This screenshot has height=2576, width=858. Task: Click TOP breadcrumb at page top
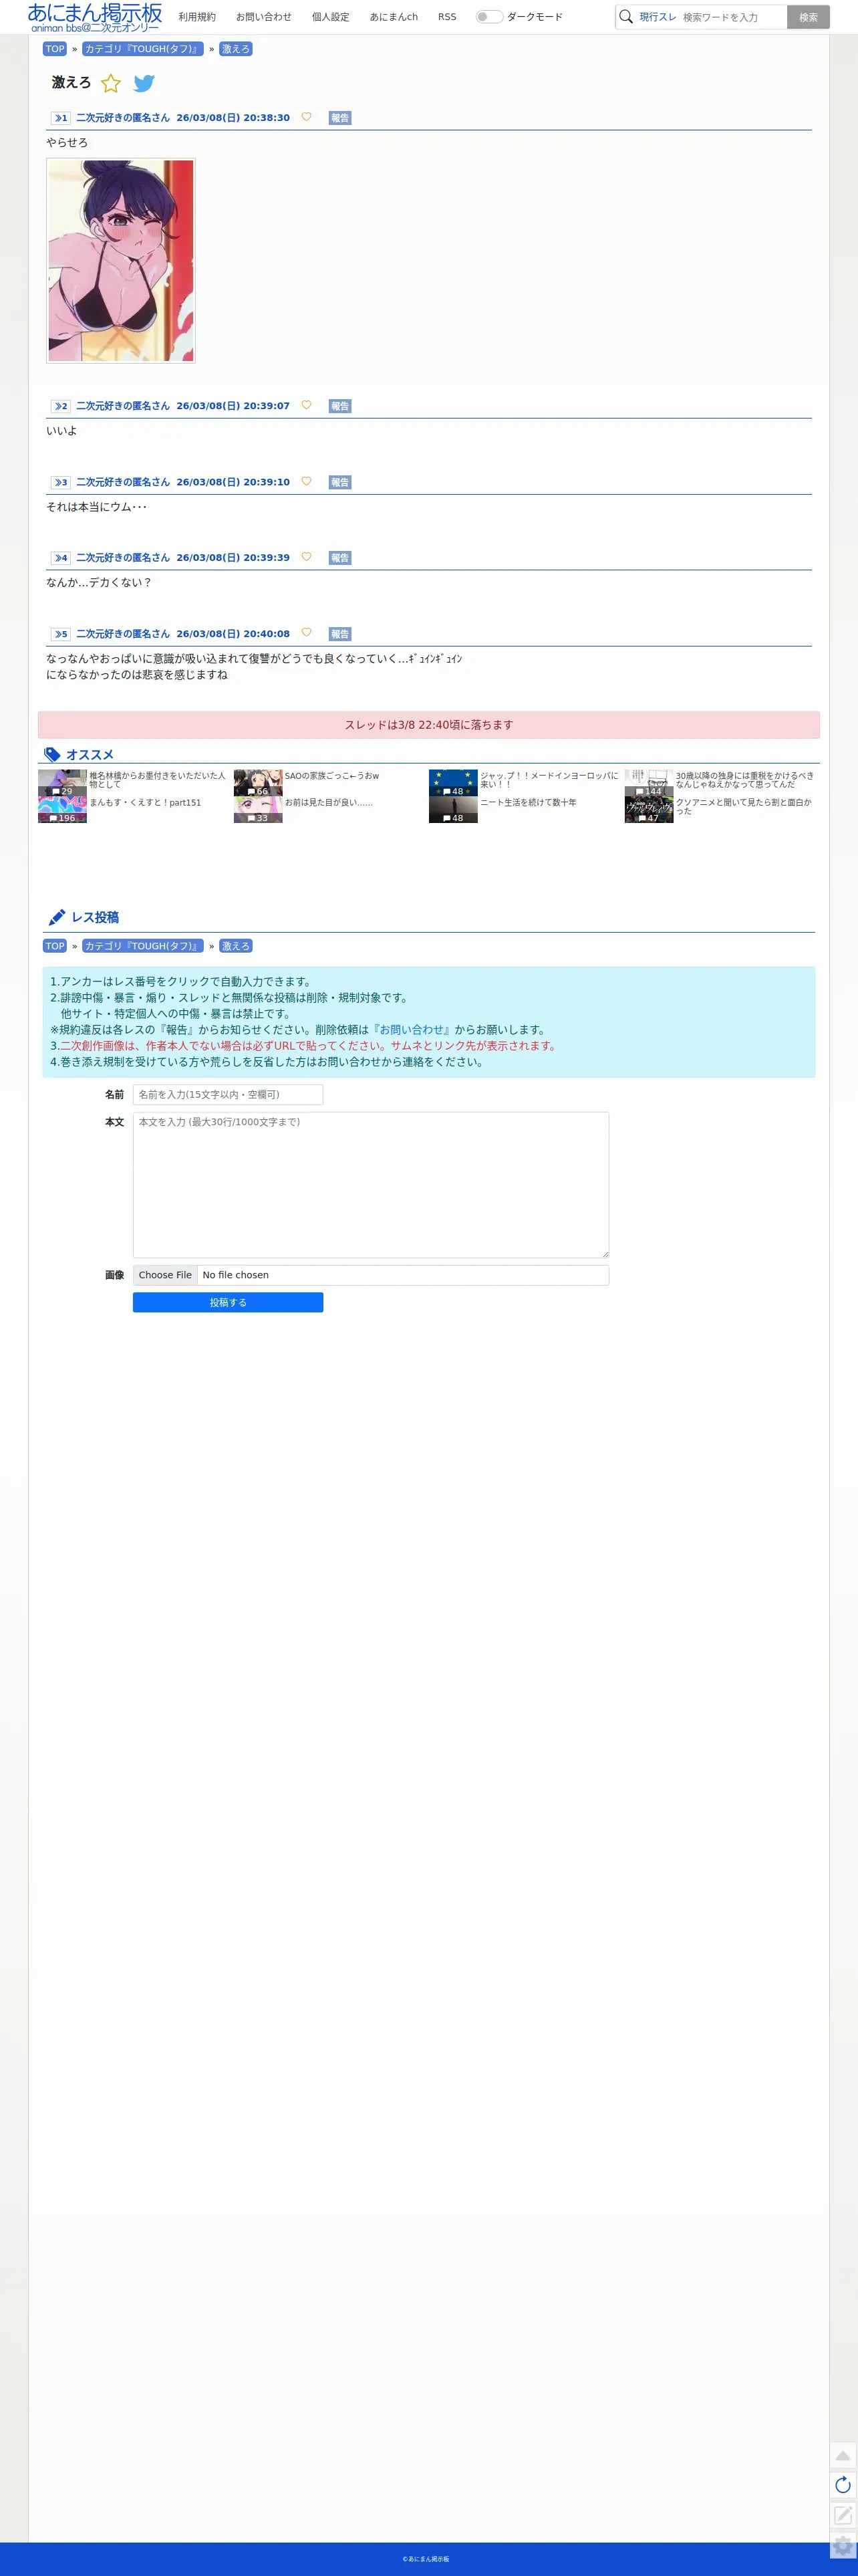[x=55, y=49]
